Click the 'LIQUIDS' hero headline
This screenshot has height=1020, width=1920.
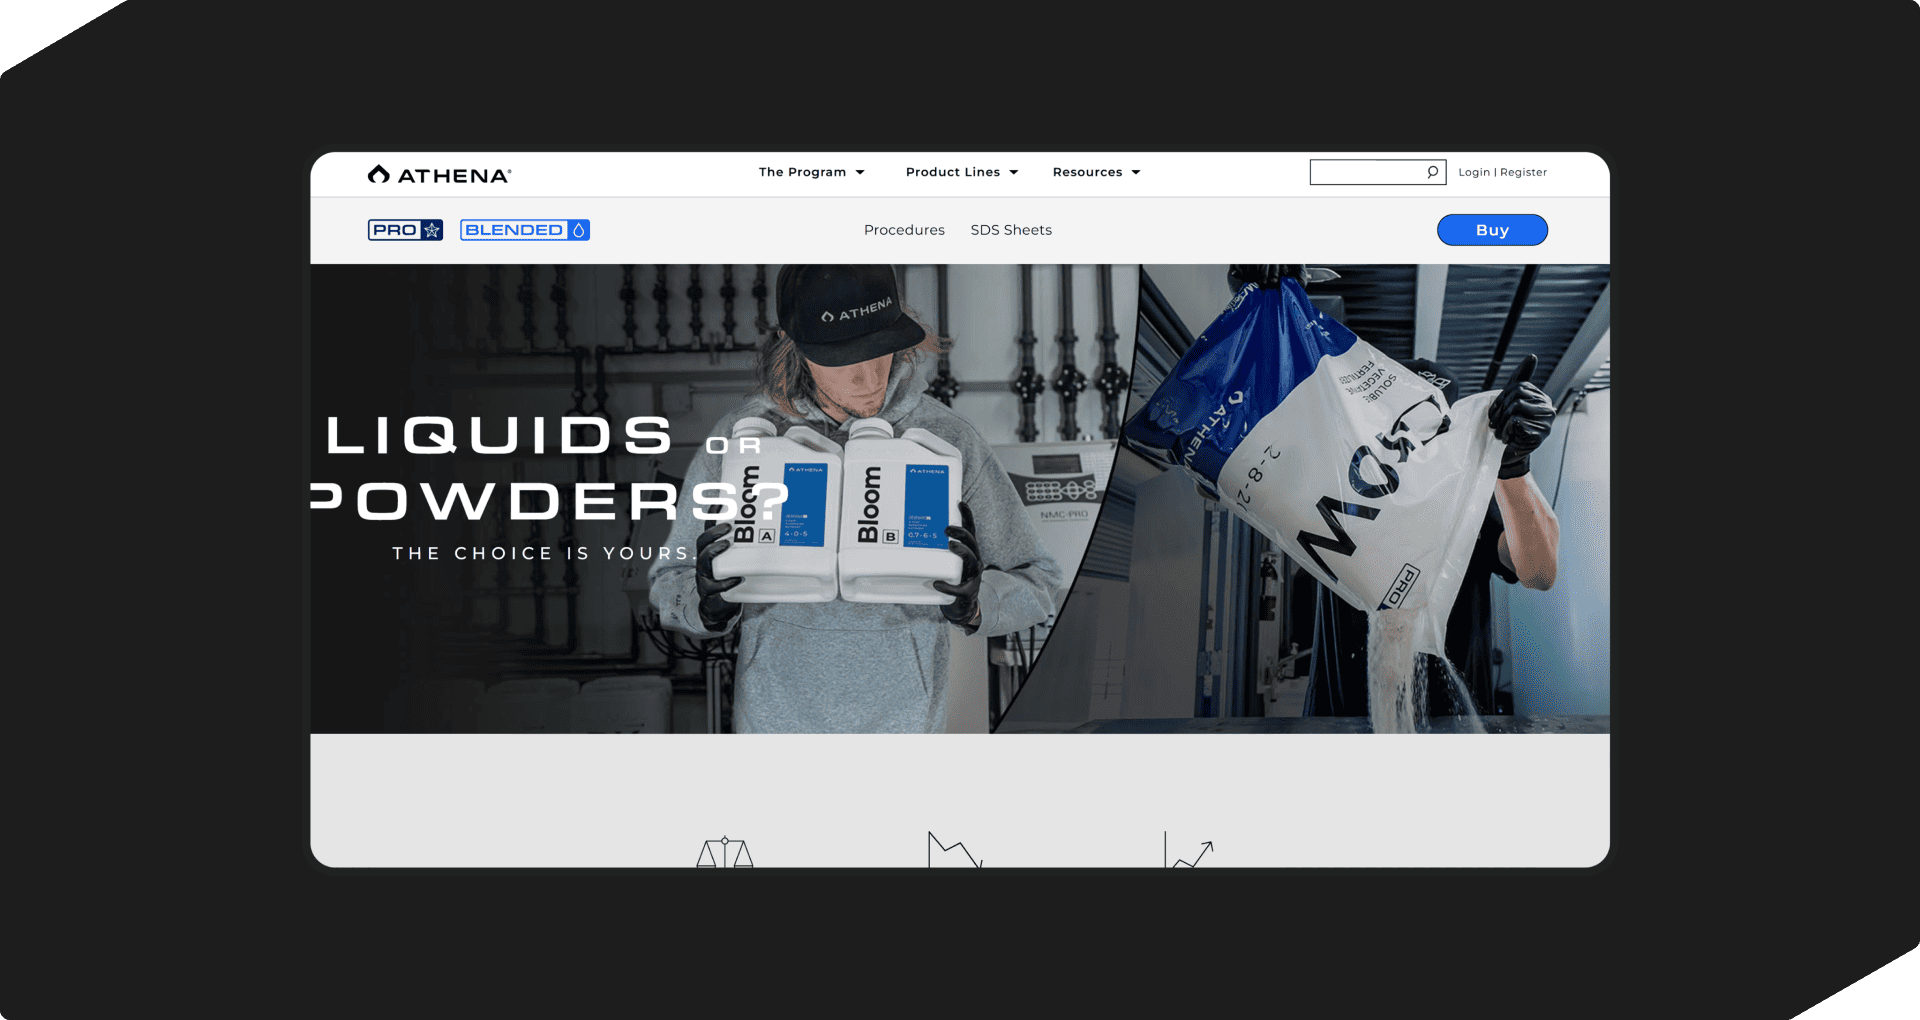499,436
